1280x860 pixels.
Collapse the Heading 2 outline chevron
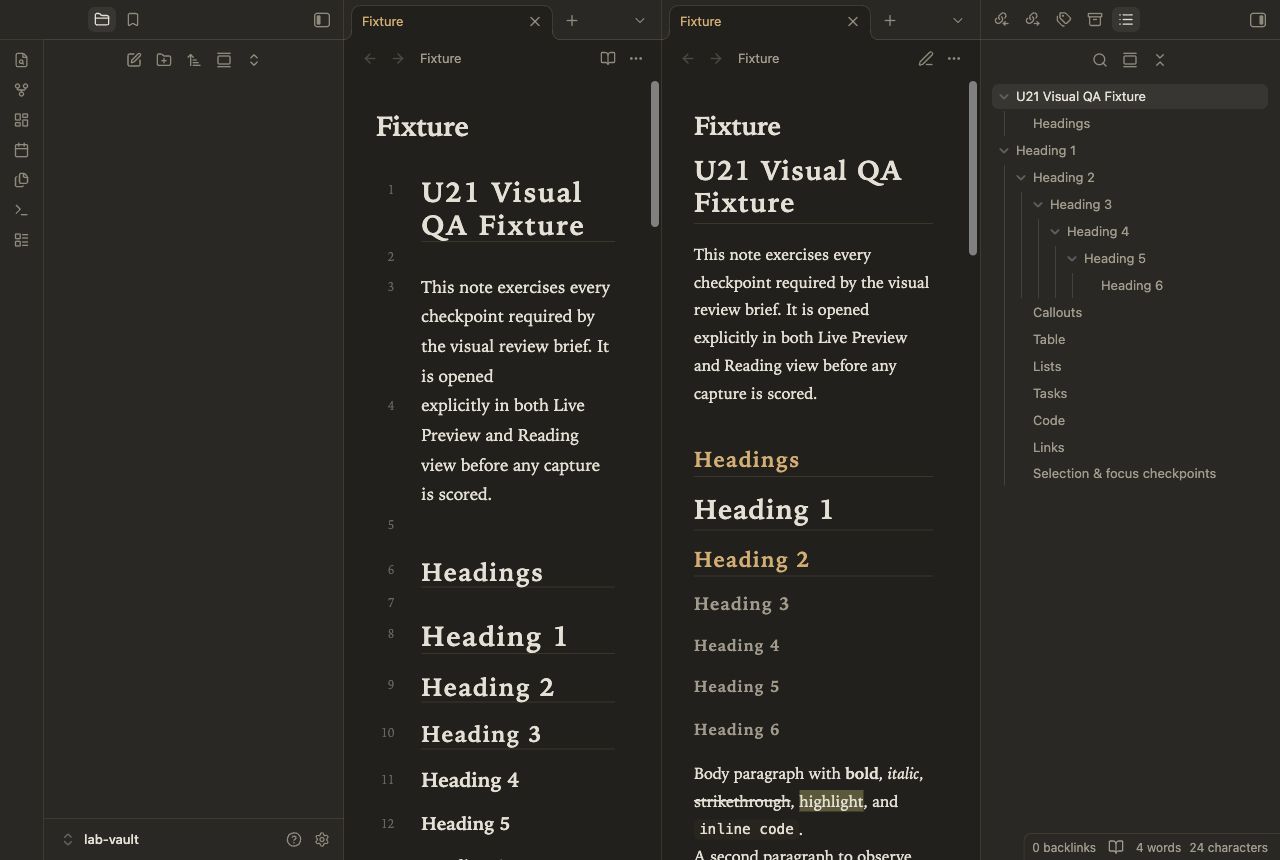(1021, 178)
